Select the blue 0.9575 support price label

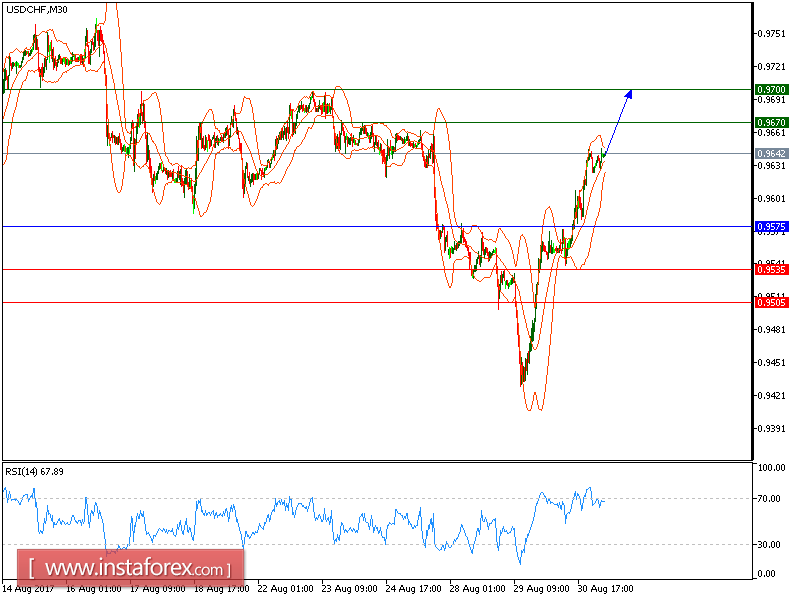tap(770, 228)
